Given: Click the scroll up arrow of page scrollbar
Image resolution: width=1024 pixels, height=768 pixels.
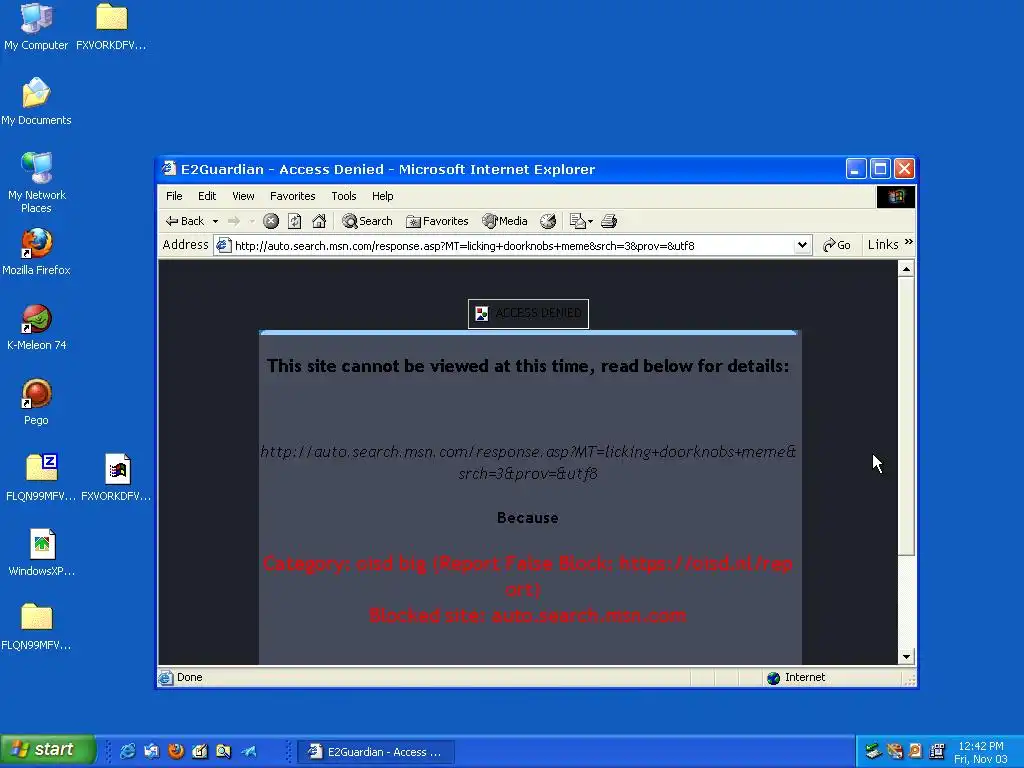Looking at the screenshot, I should point(906,269).
